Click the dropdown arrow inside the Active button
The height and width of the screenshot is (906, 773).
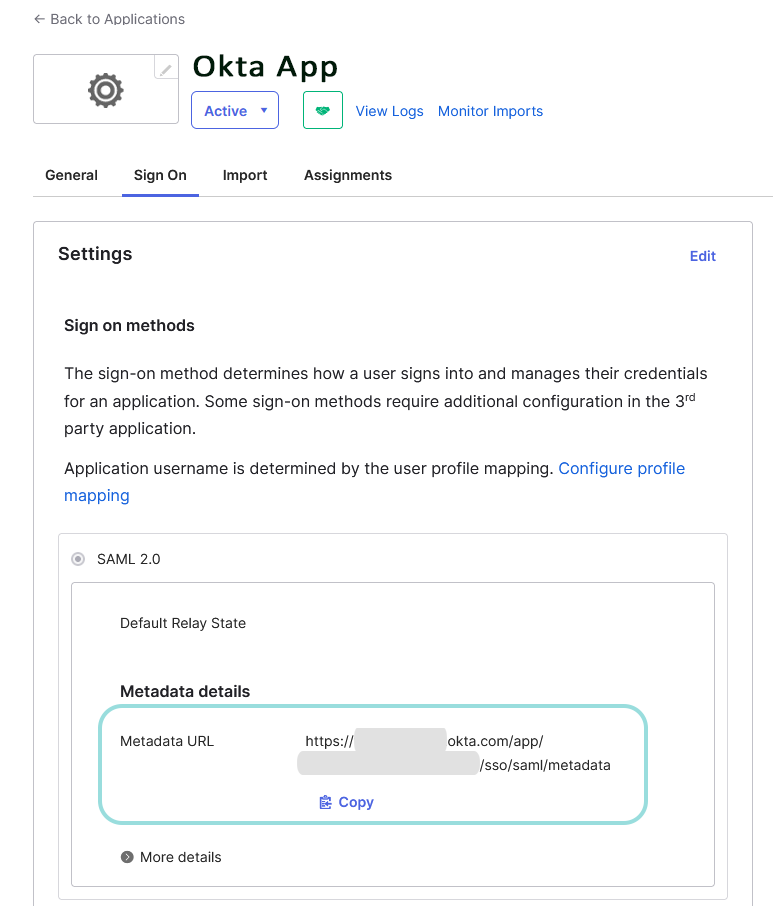[262, 110]
